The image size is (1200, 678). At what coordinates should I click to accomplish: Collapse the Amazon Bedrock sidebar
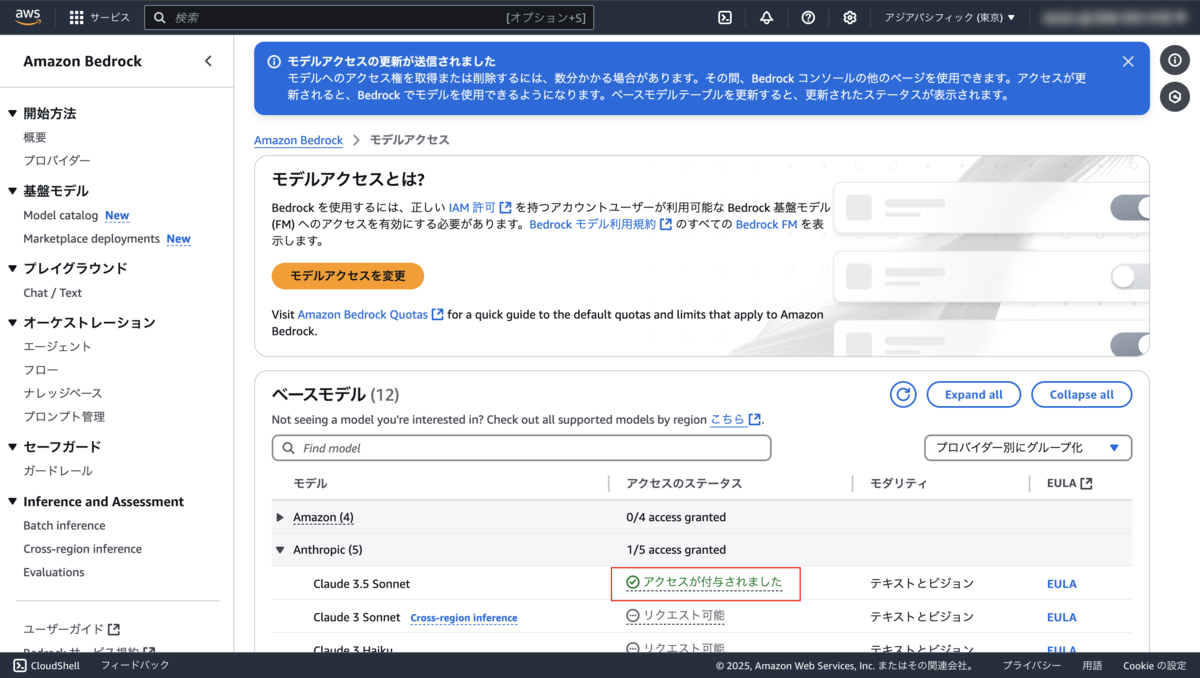point(208,61)
